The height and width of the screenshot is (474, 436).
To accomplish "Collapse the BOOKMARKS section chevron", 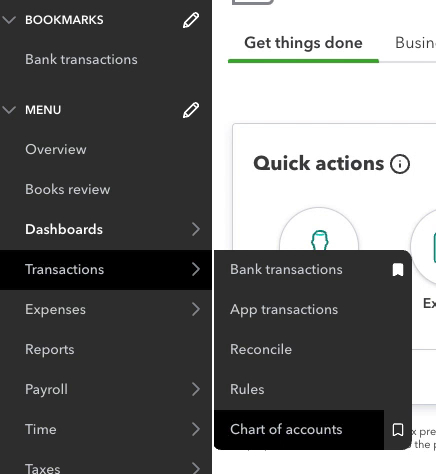I will pos(9,20).
